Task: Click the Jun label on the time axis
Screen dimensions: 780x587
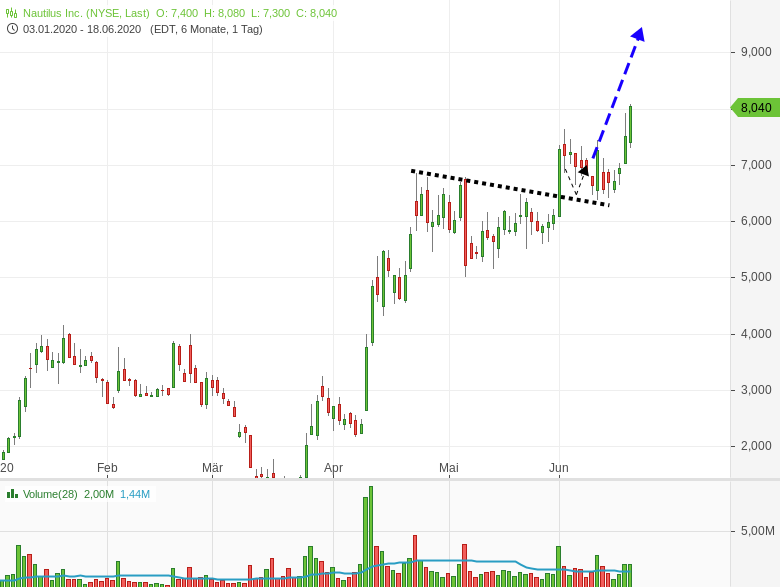Action: (x=559, y=468)
